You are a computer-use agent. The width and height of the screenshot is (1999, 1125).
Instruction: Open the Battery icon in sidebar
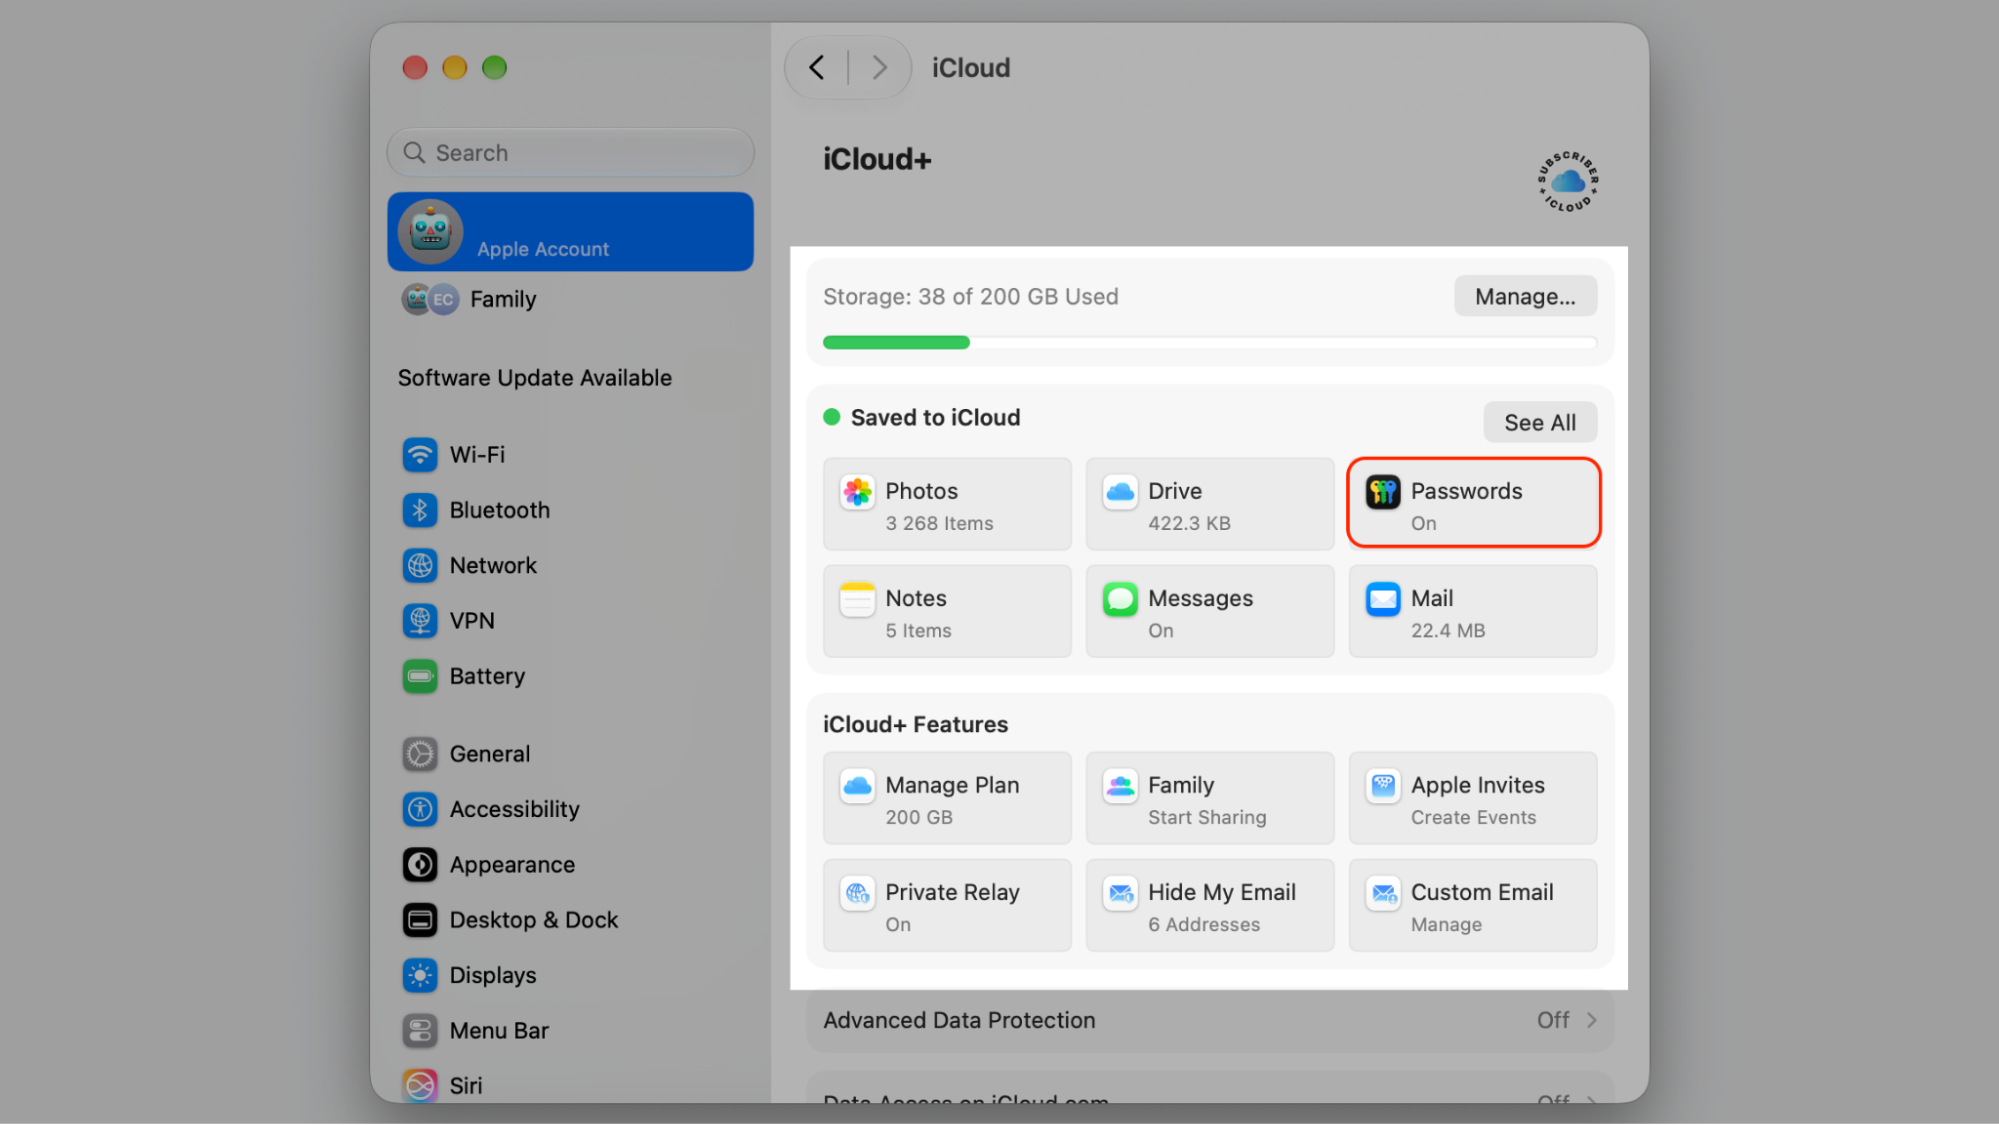(420, 676)
